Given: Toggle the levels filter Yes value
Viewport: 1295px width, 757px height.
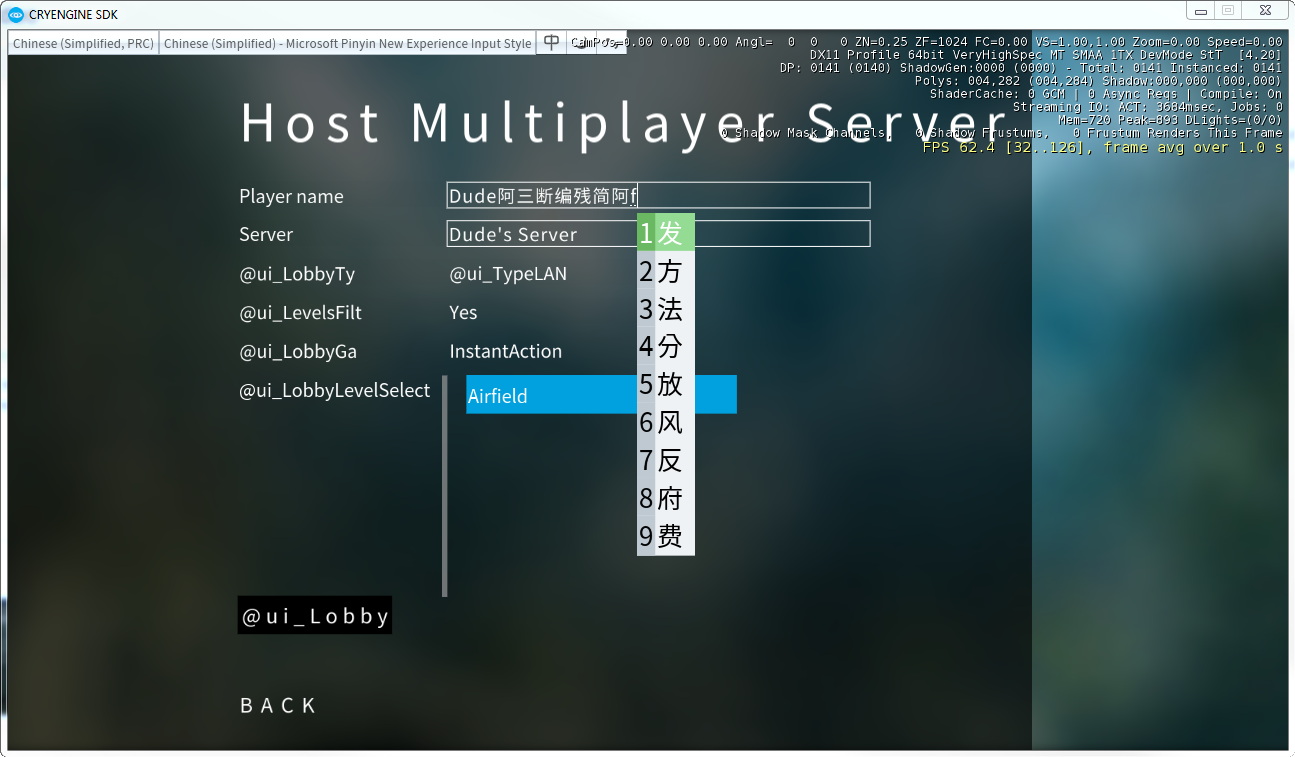Looking at the screenshot, I should tap(463, 313).
